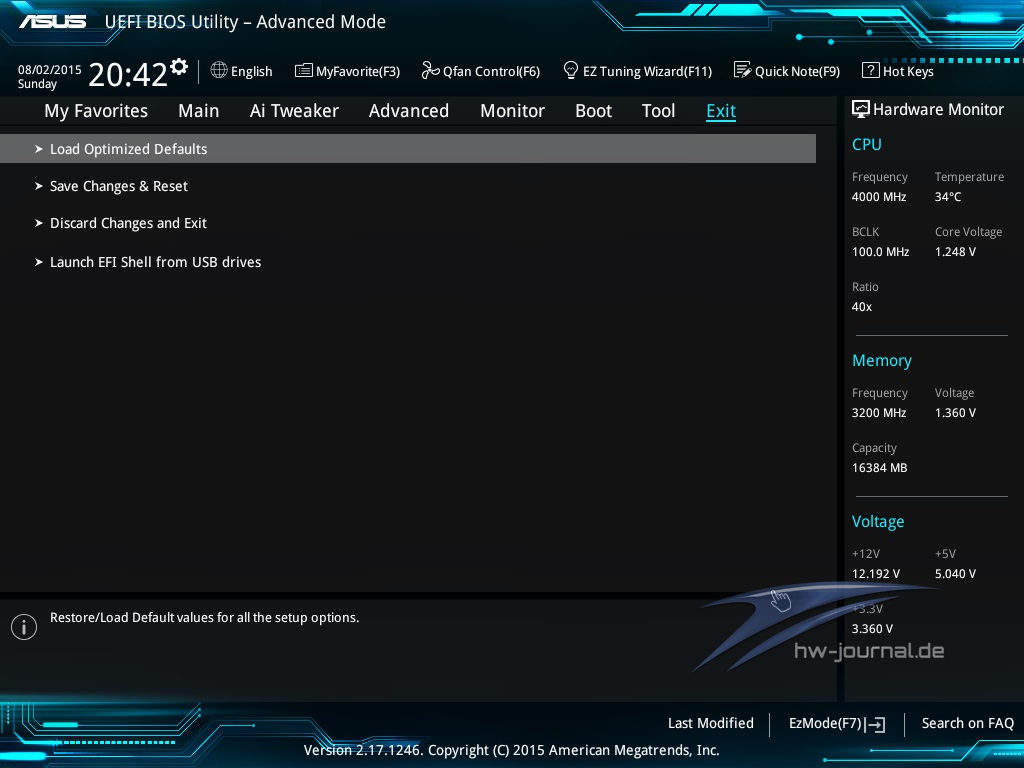Click the Version 2.17.1246 copyright line

(511, 750)
